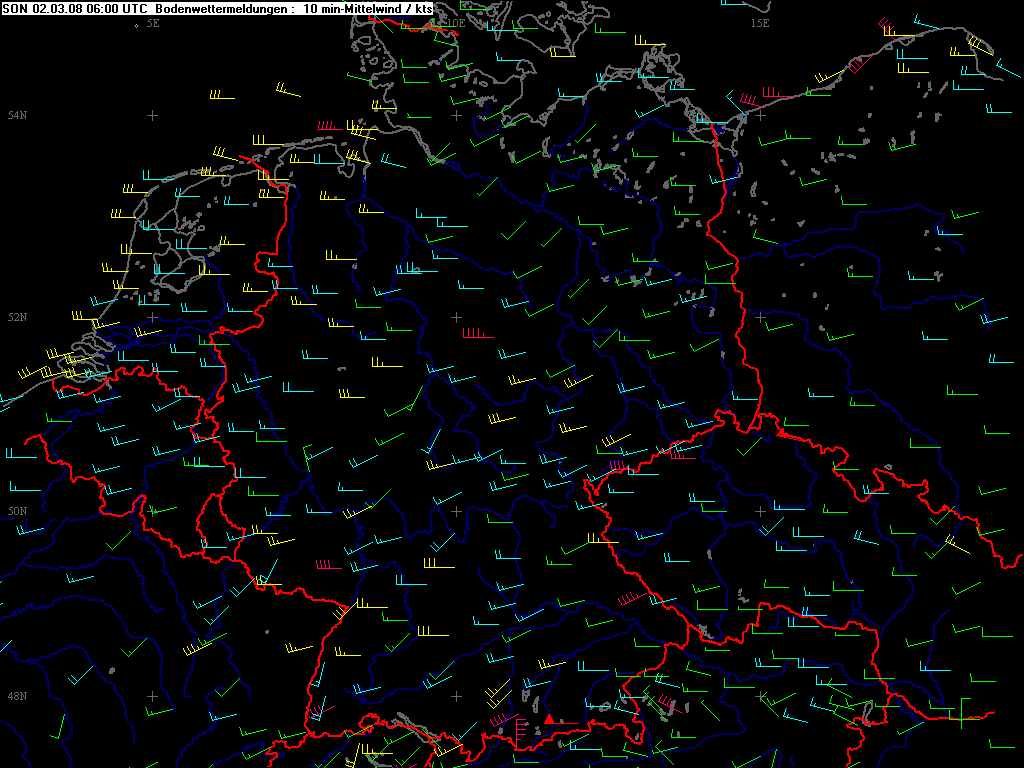This screenshot has width=1024, height=768.
Task: Click the grid cross at 52N 10E
Action: pyautogui.click(x=457, y=317)
